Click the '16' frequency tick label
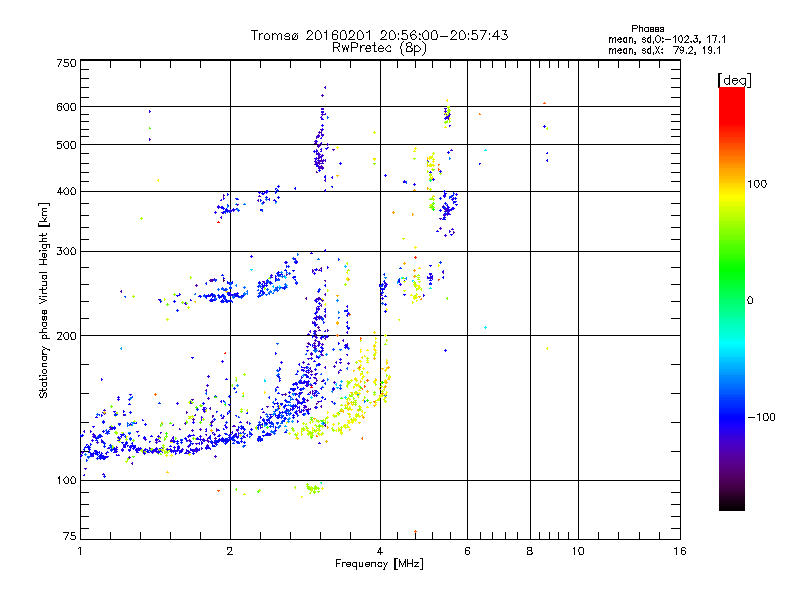Viewport: 800px width, 600px height. (680, 551)
